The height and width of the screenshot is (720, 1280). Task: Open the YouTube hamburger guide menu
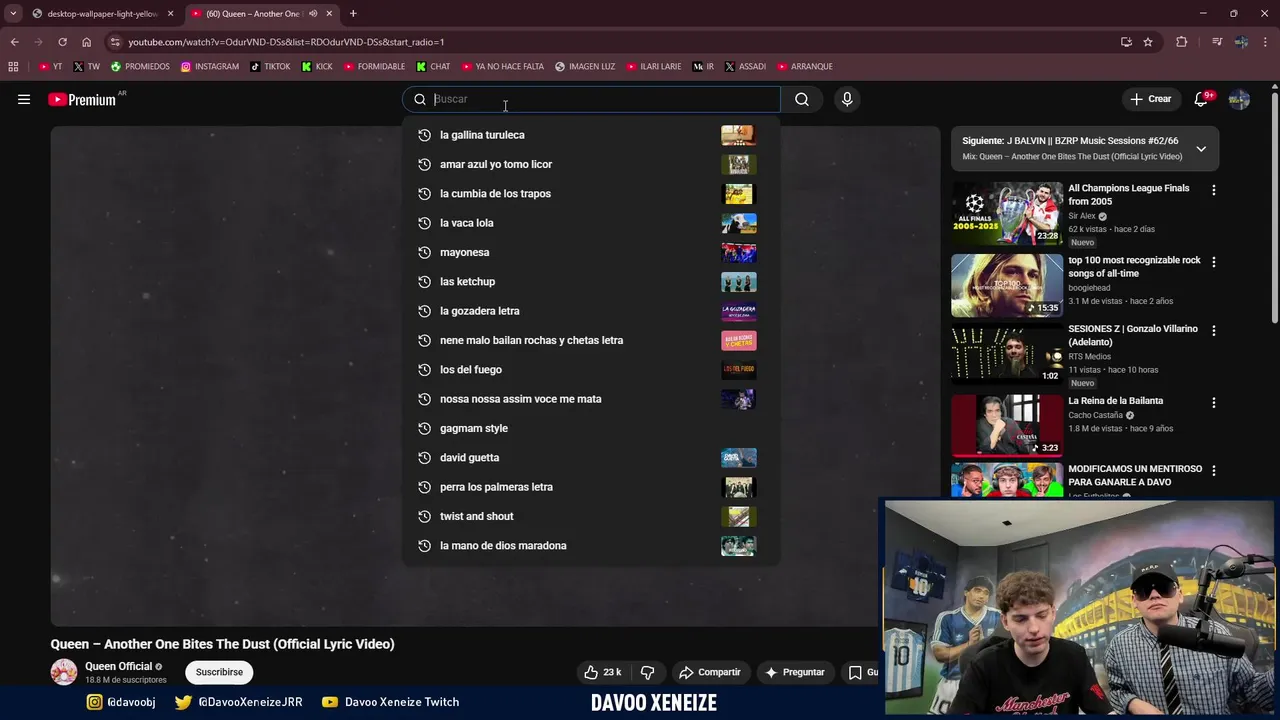(x=24, y=99)
